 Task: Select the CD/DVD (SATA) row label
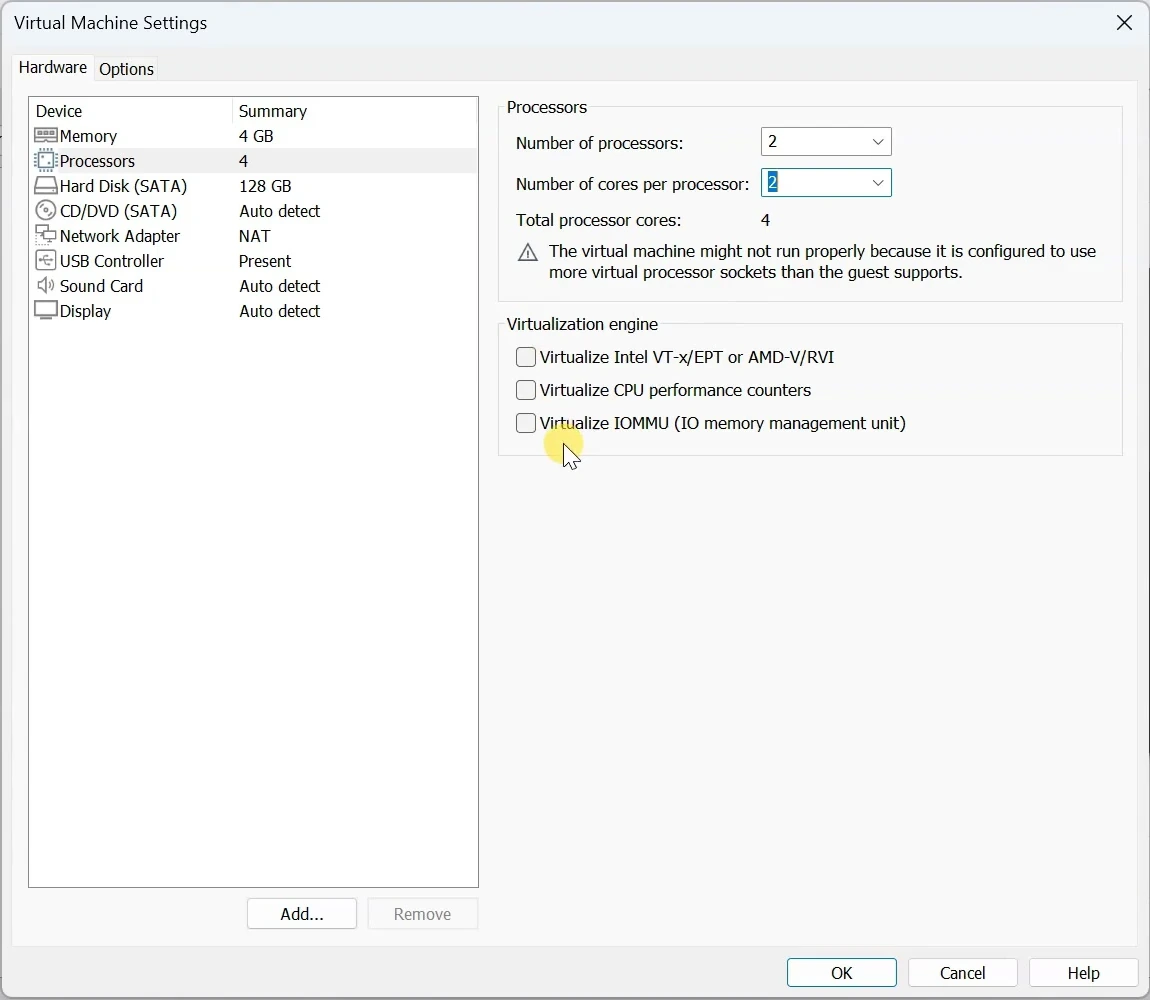(x=118, y=211)
